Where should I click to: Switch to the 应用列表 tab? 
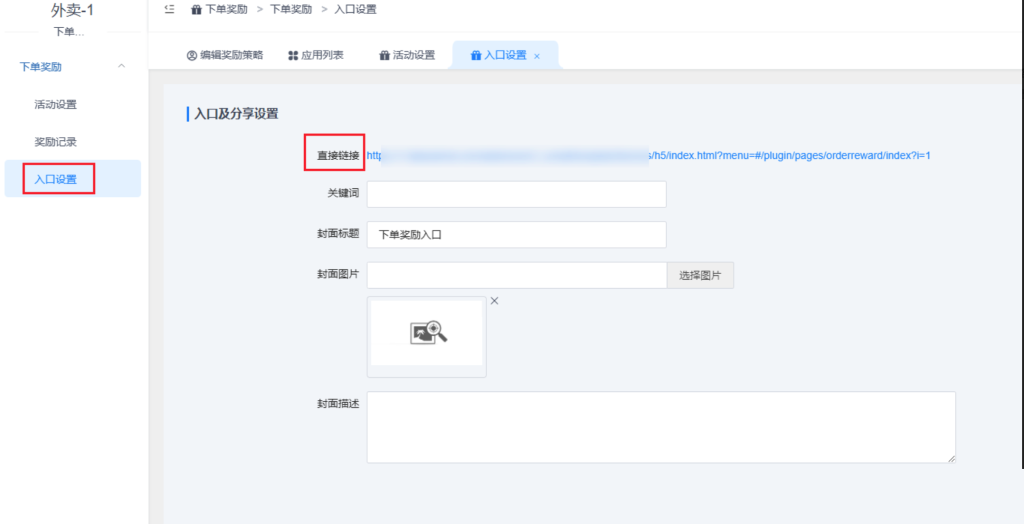(316, 55)
